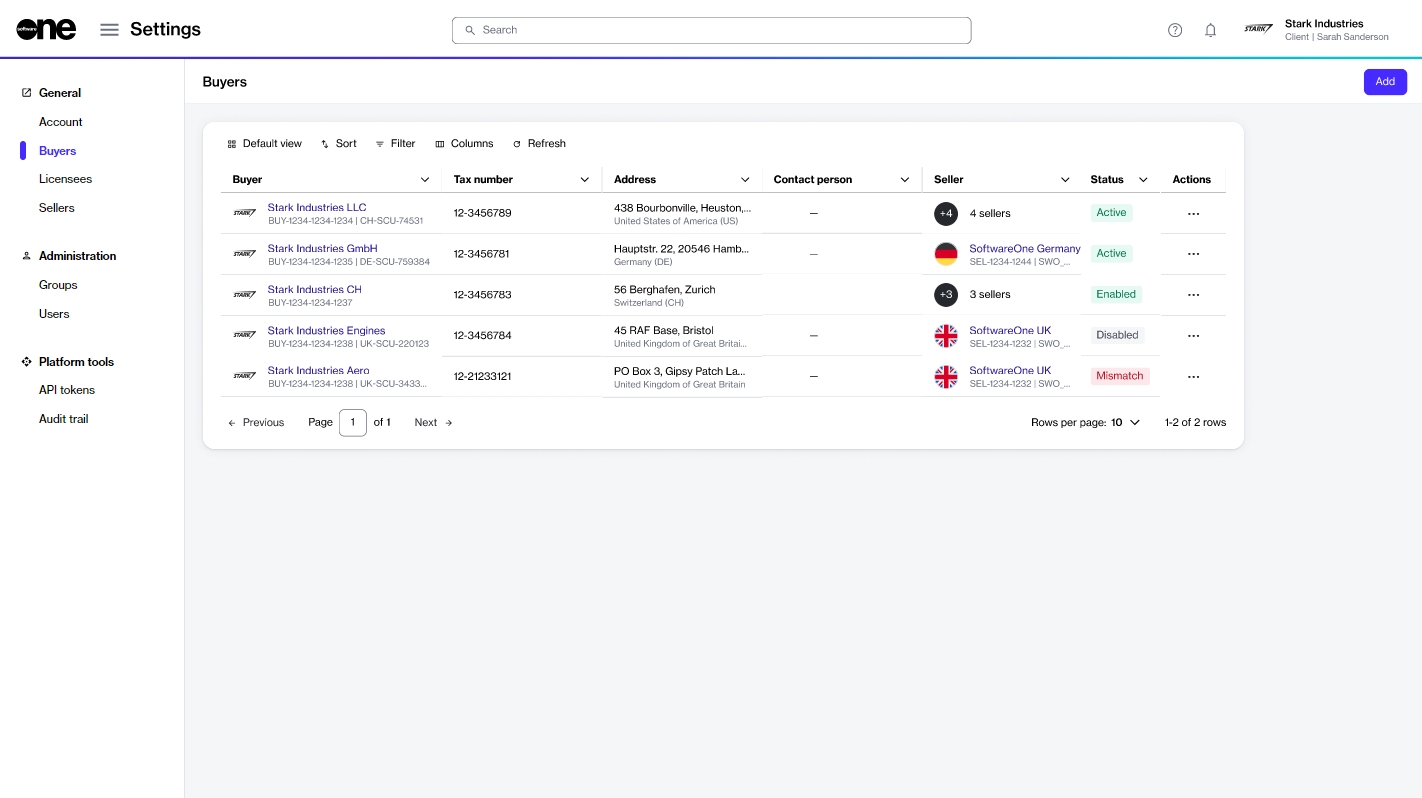Go to Licensees in the sidebar
Screen dimensions: 1422x798
point(65,179)
